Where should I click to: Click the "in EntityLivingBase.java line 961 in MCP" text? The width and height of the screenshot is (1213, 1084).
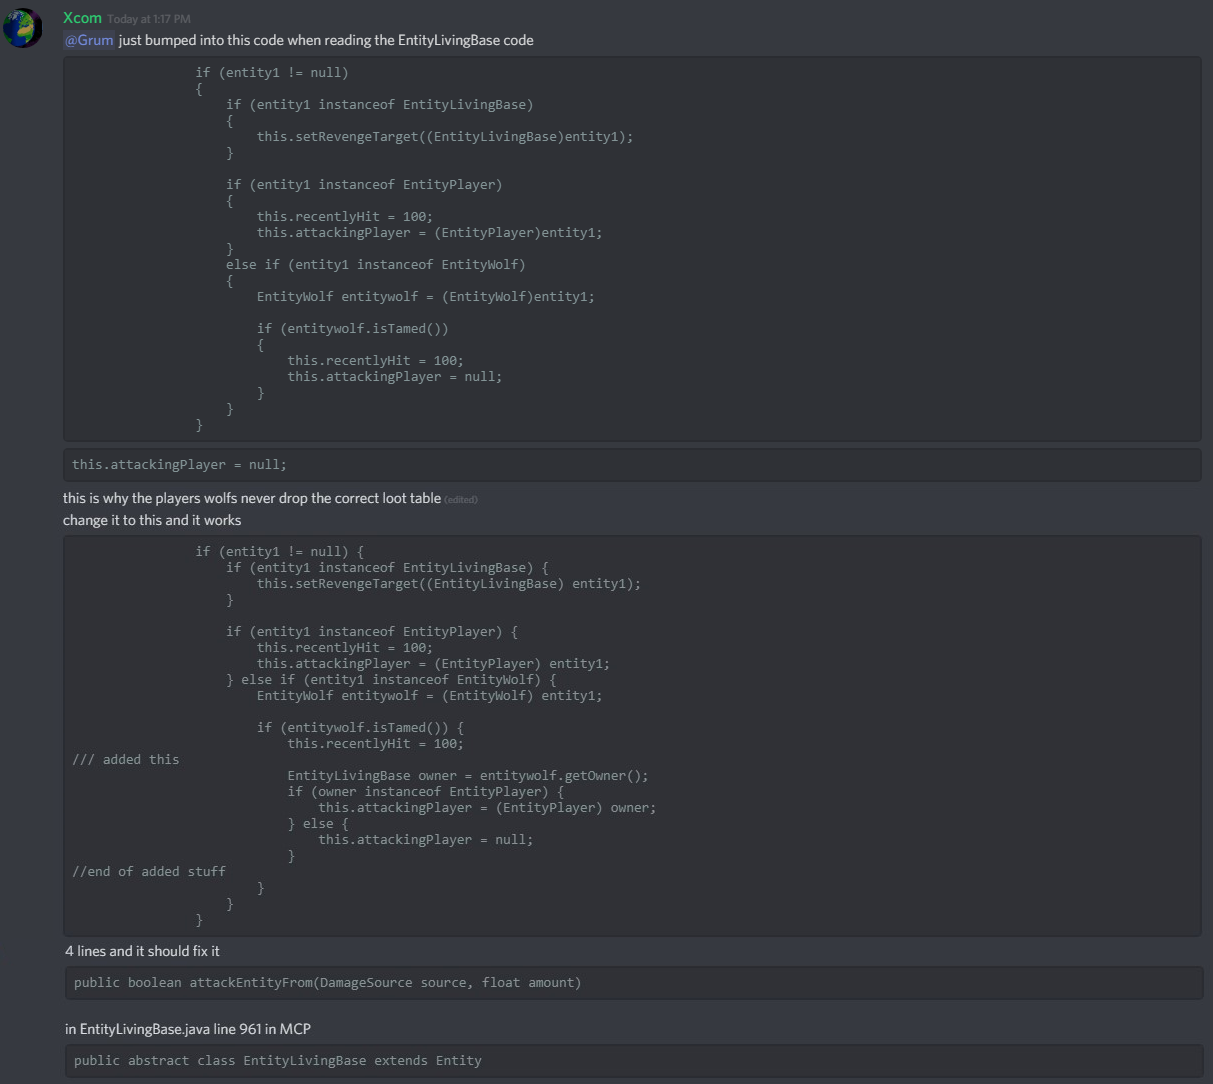pos(194,1029)
